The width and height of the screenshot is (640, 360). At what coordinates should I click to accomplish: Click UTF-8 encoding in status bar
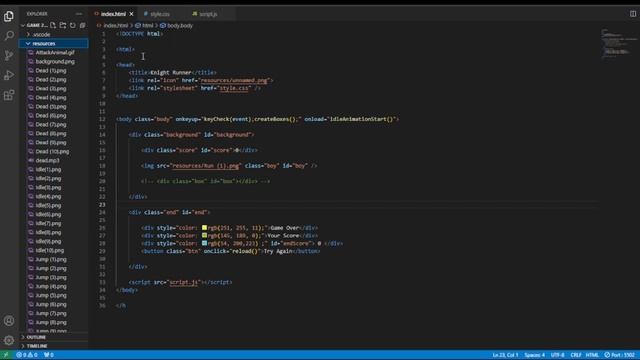point(558,355)
